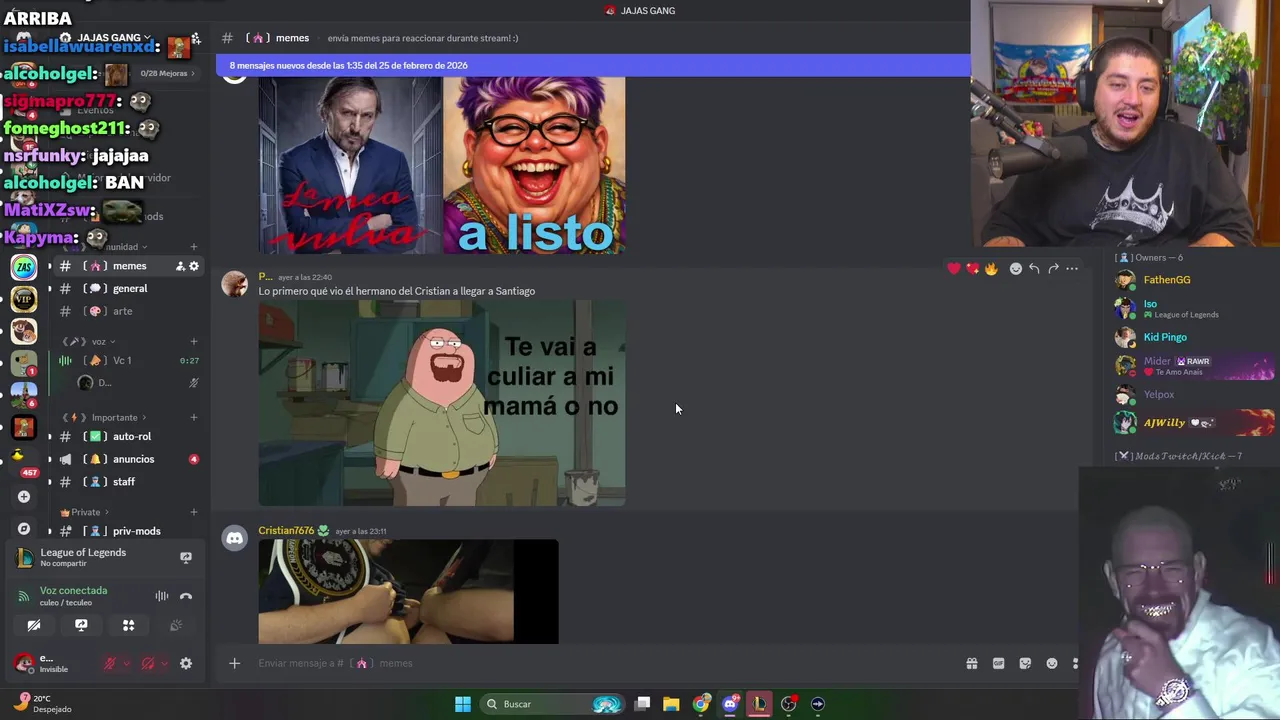1280x720 pixels.
Task: Open the add reaction emoji picker
Action: pyautogui.click(x=1016, y=268)
